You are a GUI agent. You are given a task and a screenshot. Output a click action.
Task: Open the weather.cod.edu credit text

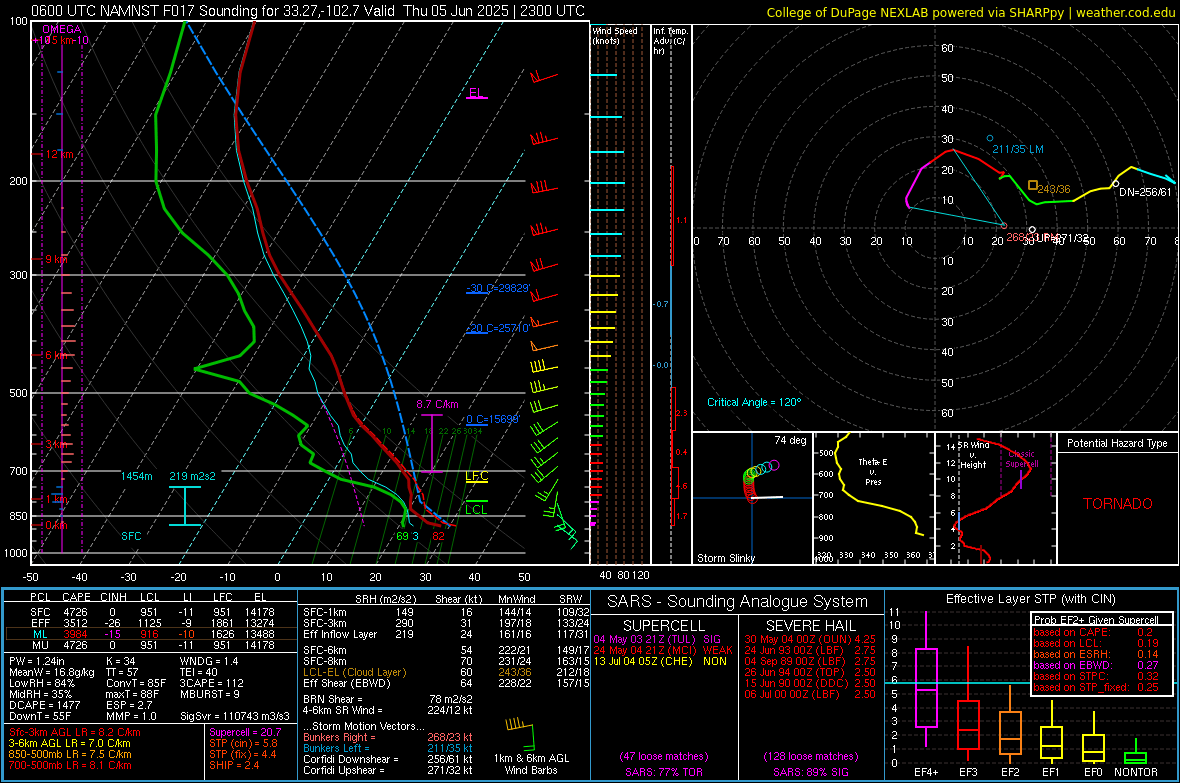coord(1125,12)
